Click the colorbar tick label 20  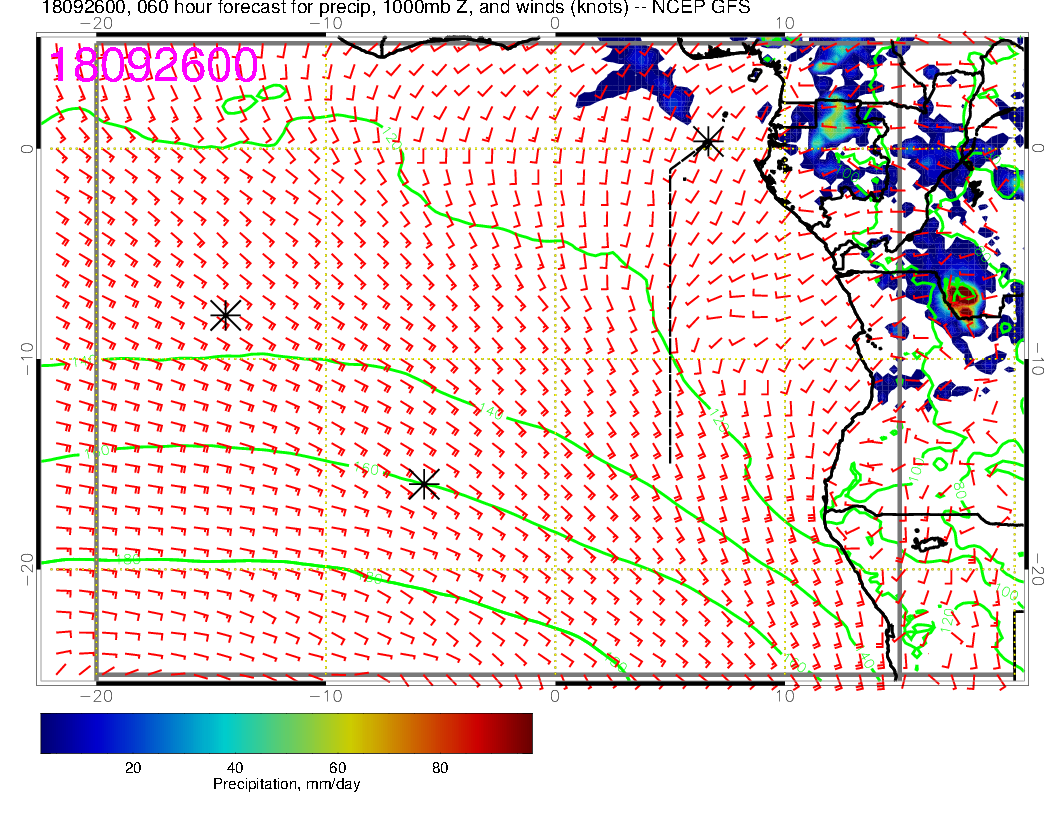133,768
